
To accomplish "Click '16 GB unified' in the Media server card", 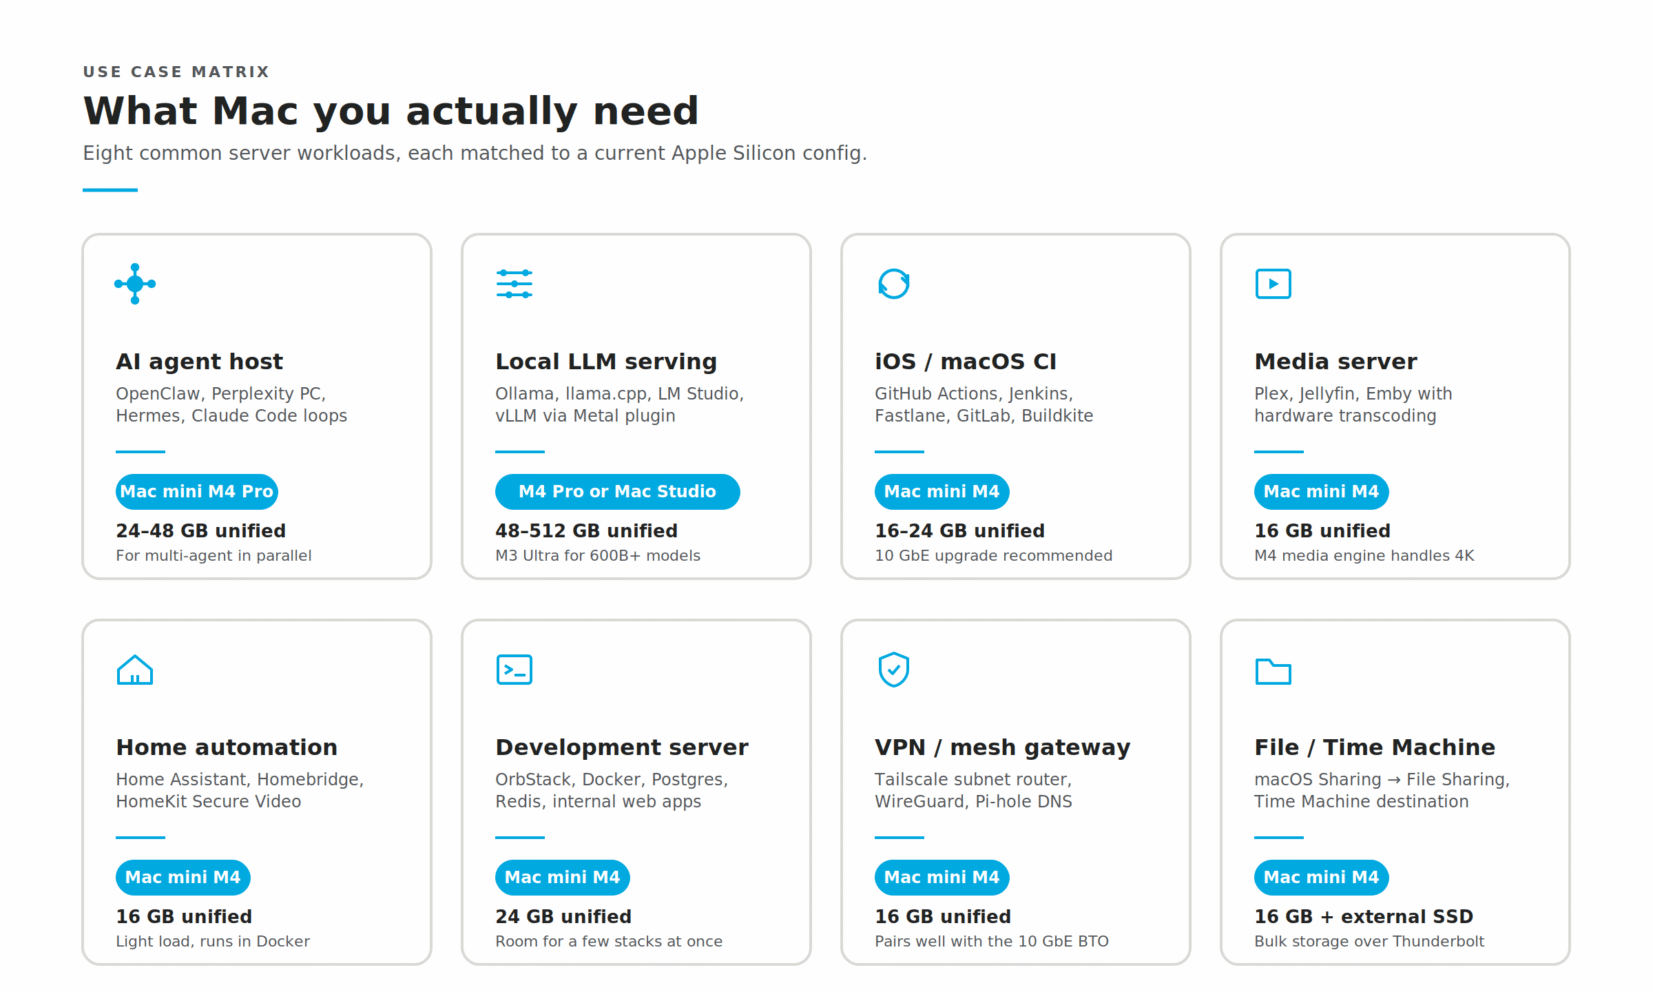I will point(1322,531).
